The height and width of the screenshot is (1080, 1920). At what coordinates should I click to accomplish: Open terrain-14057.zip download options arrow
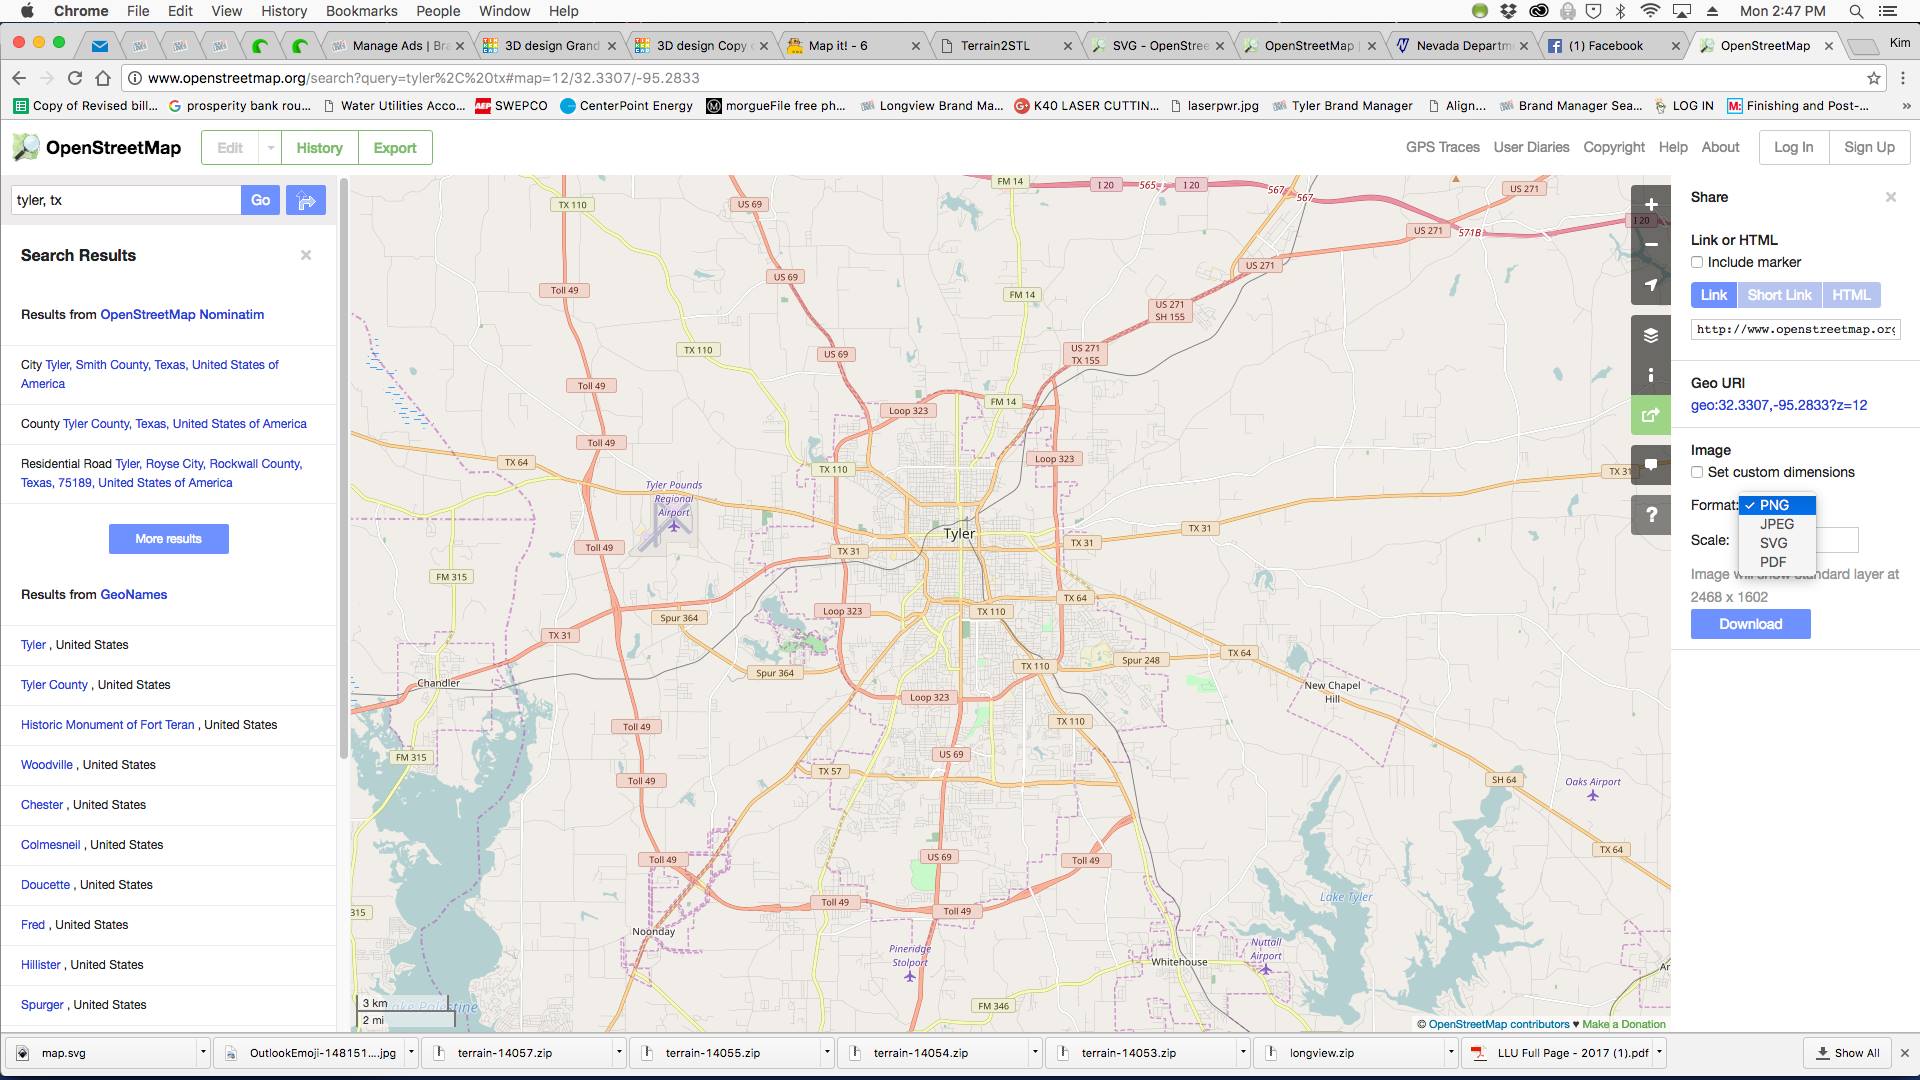pyautogui.click(x=619, y=1053)
